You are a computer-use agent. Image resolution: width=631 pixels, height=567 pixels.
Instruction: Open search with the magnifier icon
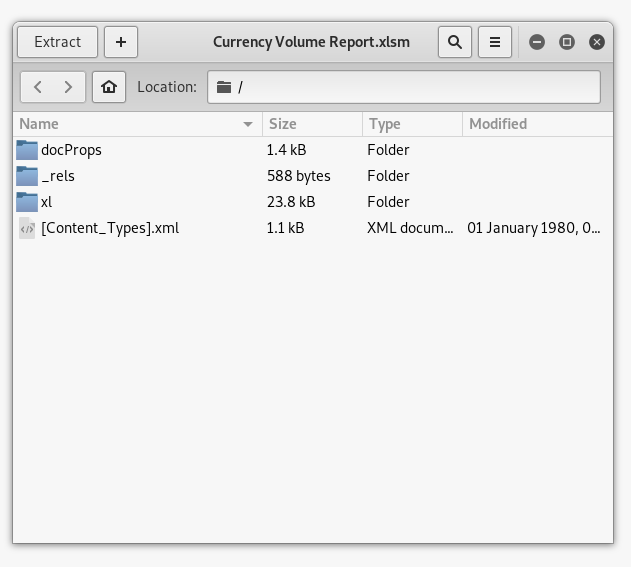[x=455, y=42]
